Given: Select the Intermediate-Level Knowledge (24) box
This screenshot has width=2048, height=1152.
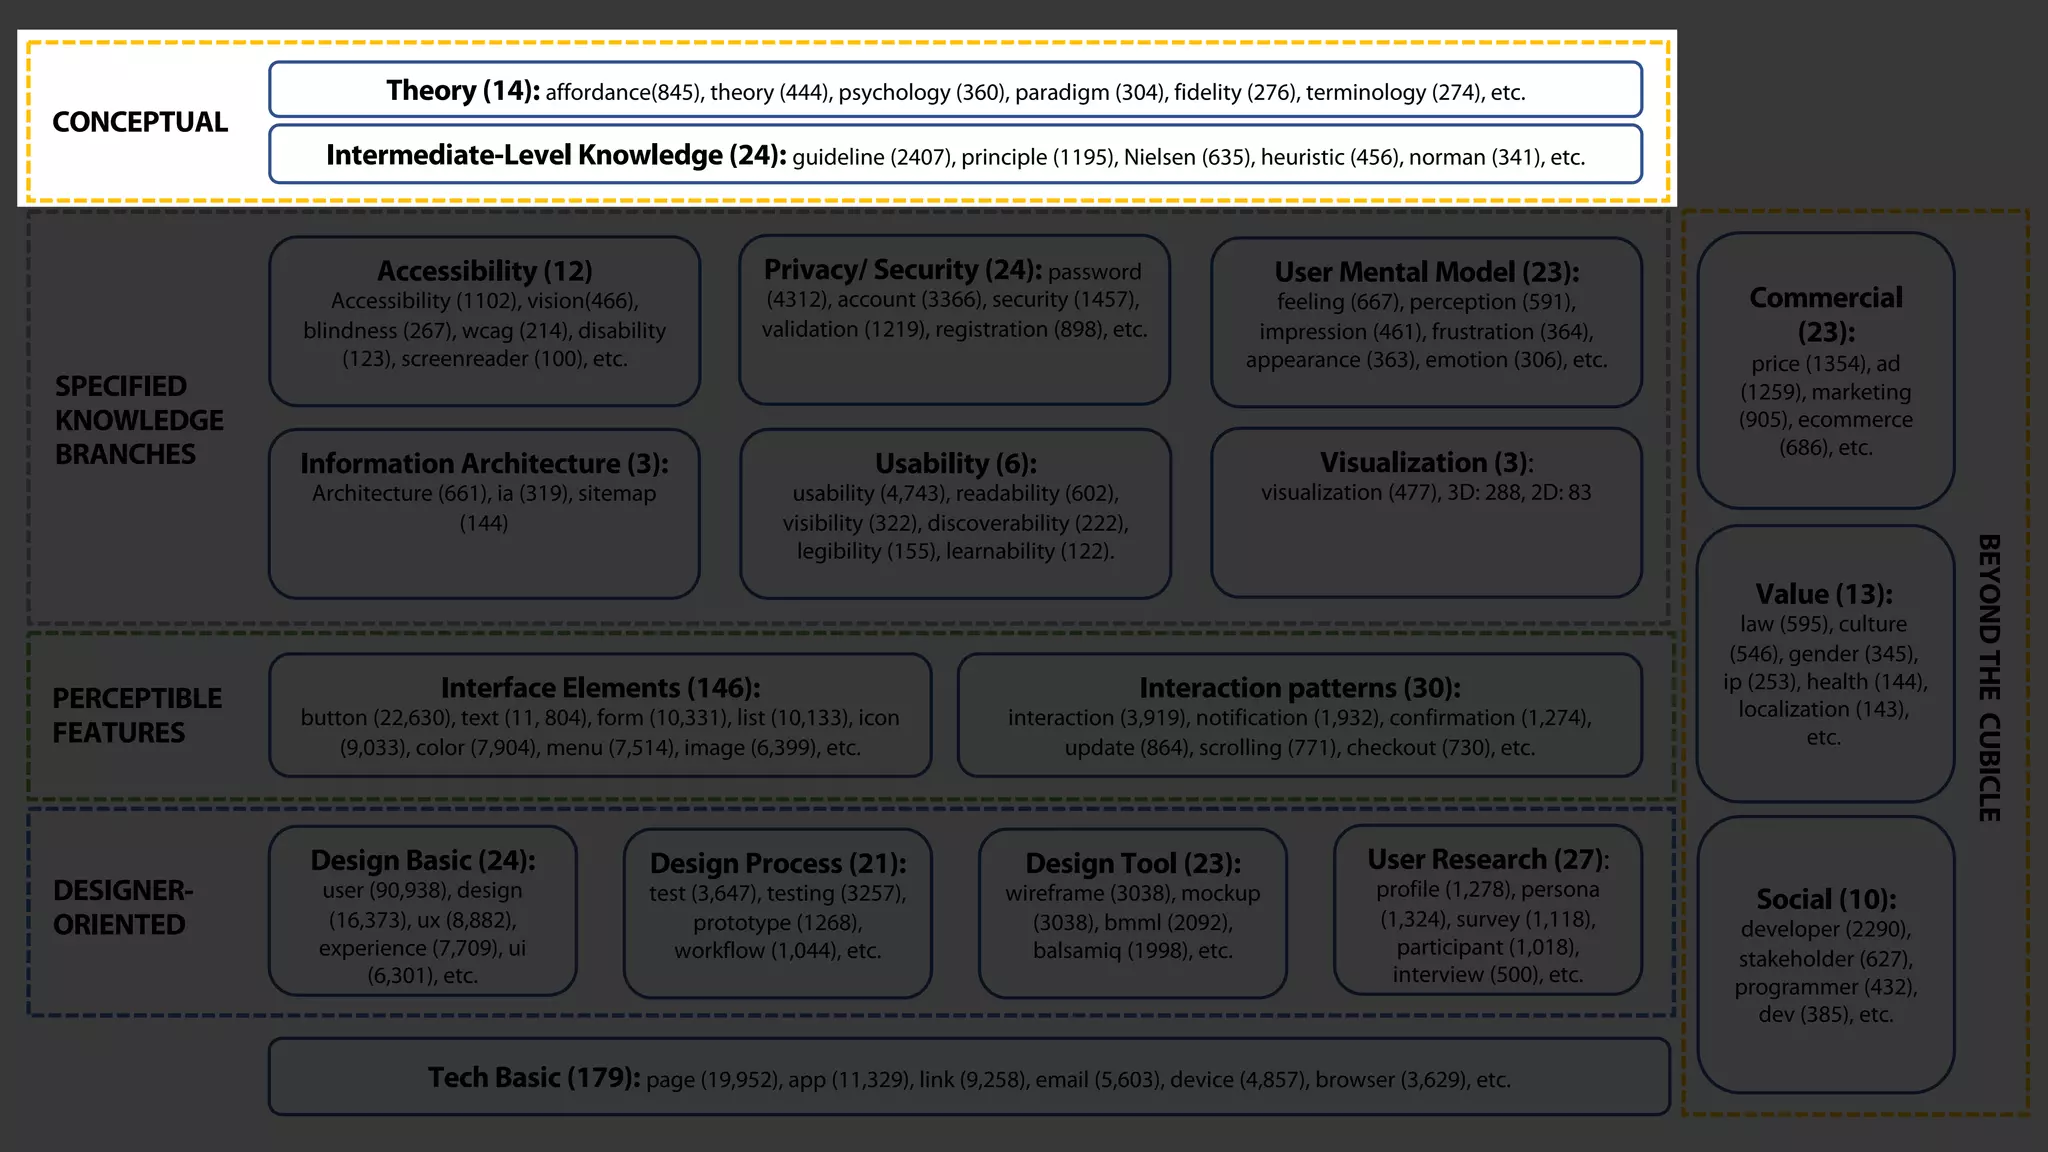Looking at the screenshot, I should 955,155.
